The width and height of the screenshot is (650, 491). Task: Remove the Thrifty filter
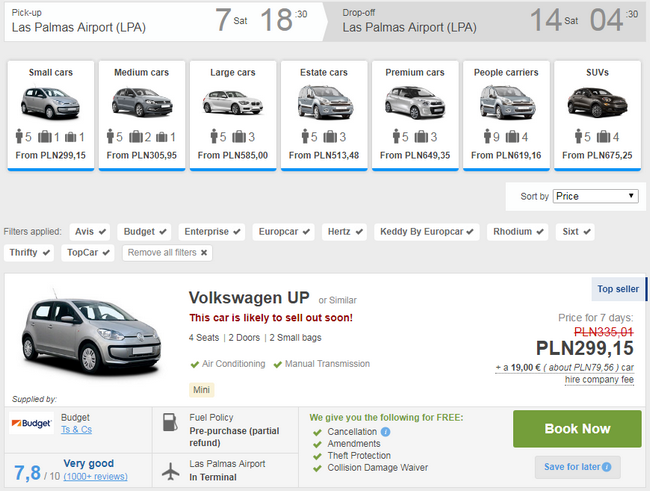coord(29,253)
